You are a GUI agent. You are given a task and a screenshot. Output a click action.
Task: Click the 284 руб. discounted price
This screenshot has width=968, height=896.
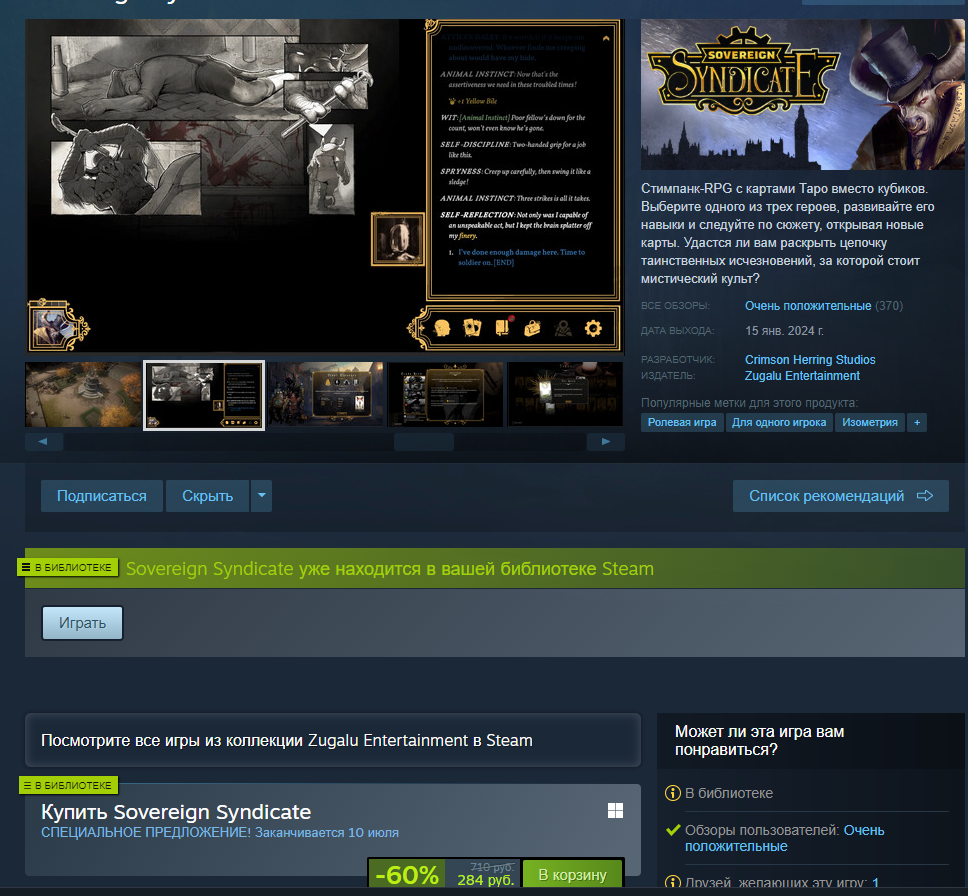pos(485,880)
